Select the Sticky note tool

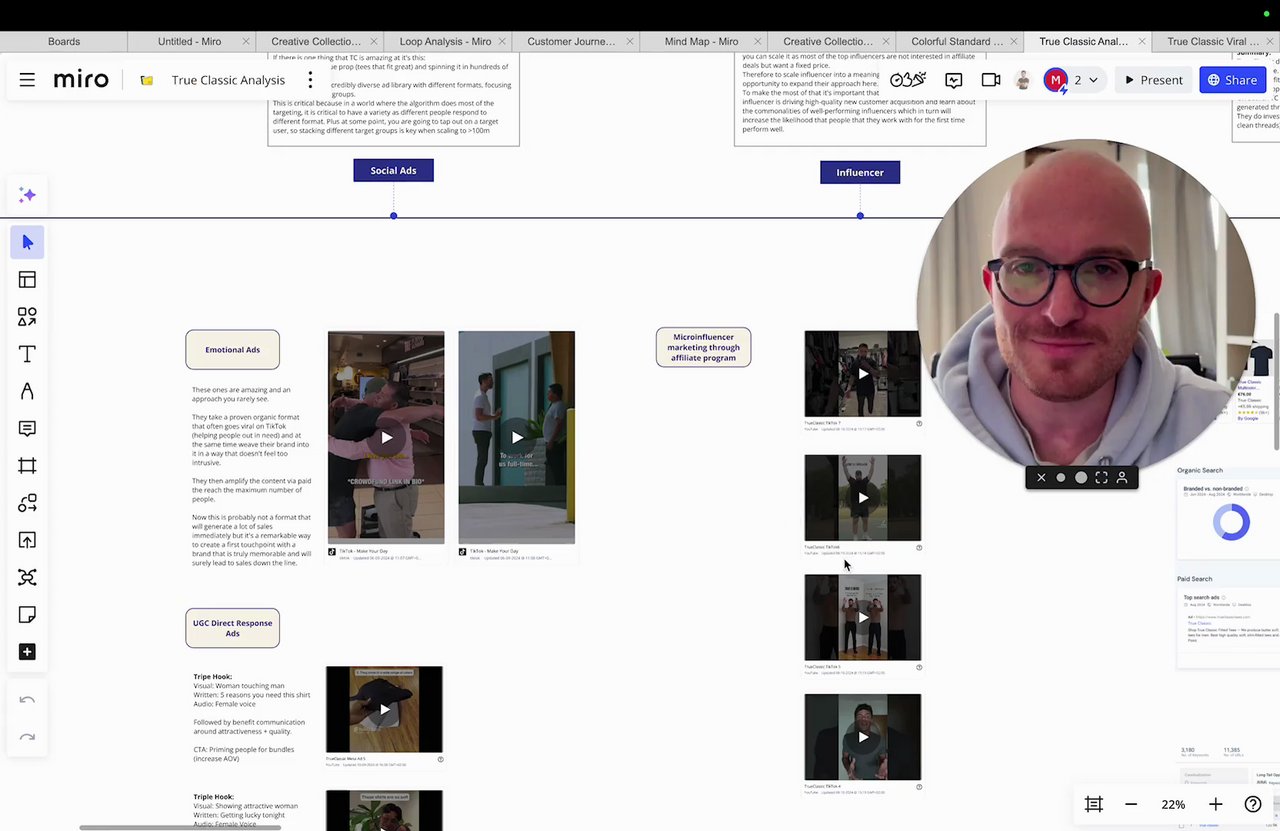[27, 614]
